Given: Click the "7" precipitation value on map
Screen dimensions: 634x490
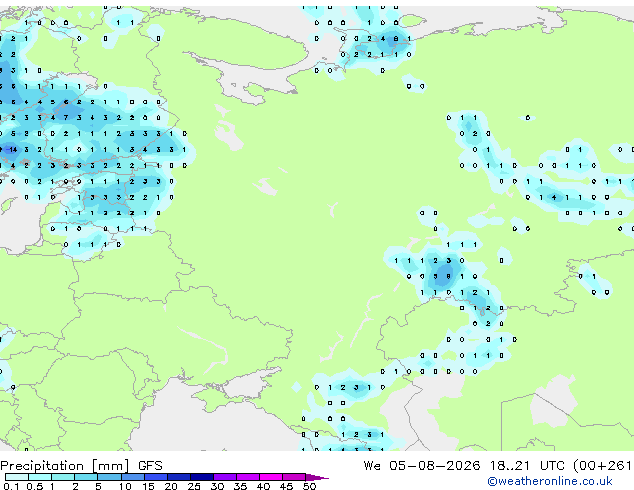Looking at the screenshot, I should (66, 118).
